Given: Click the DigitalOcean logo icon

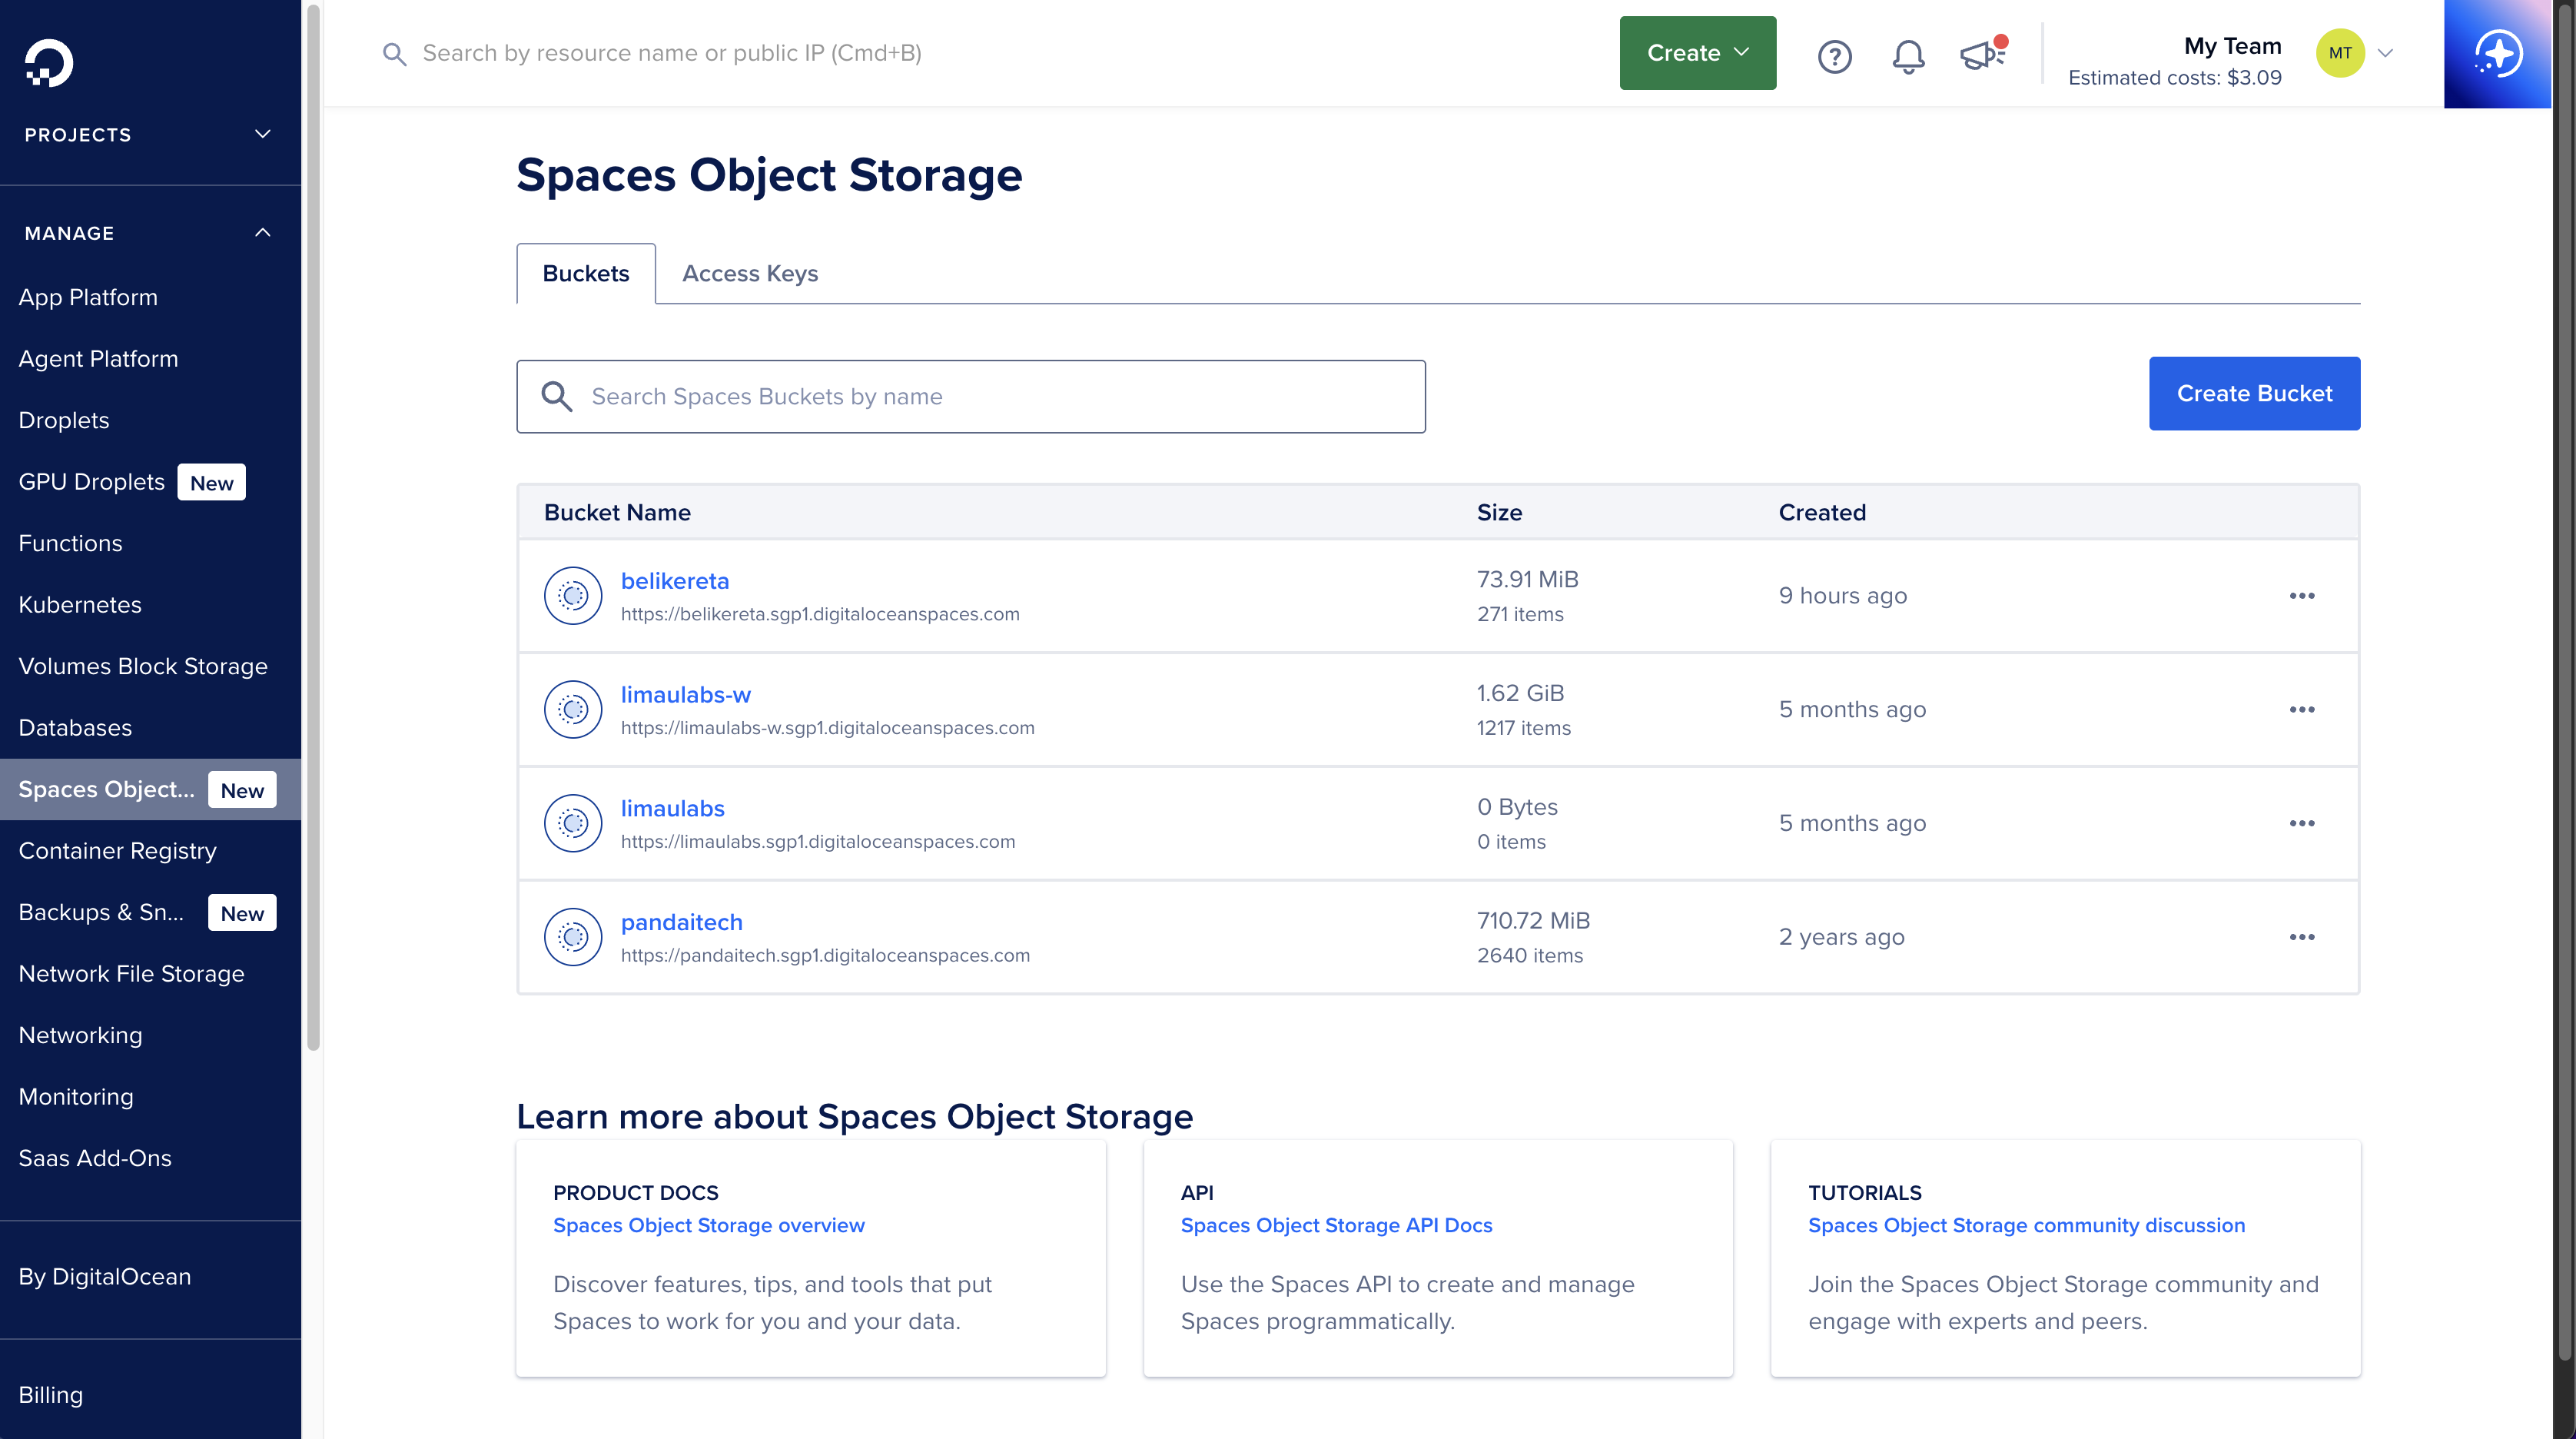Looking at the screenshot, I should tap(48, 62).
